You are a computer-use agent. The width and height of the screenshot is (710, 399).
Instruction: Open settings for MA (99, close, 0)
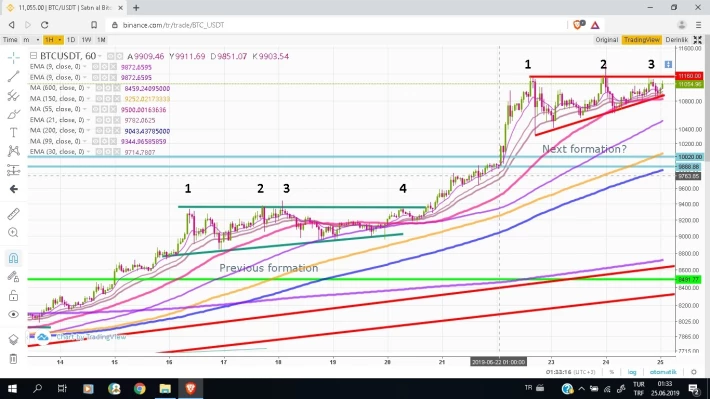(105, 141)
